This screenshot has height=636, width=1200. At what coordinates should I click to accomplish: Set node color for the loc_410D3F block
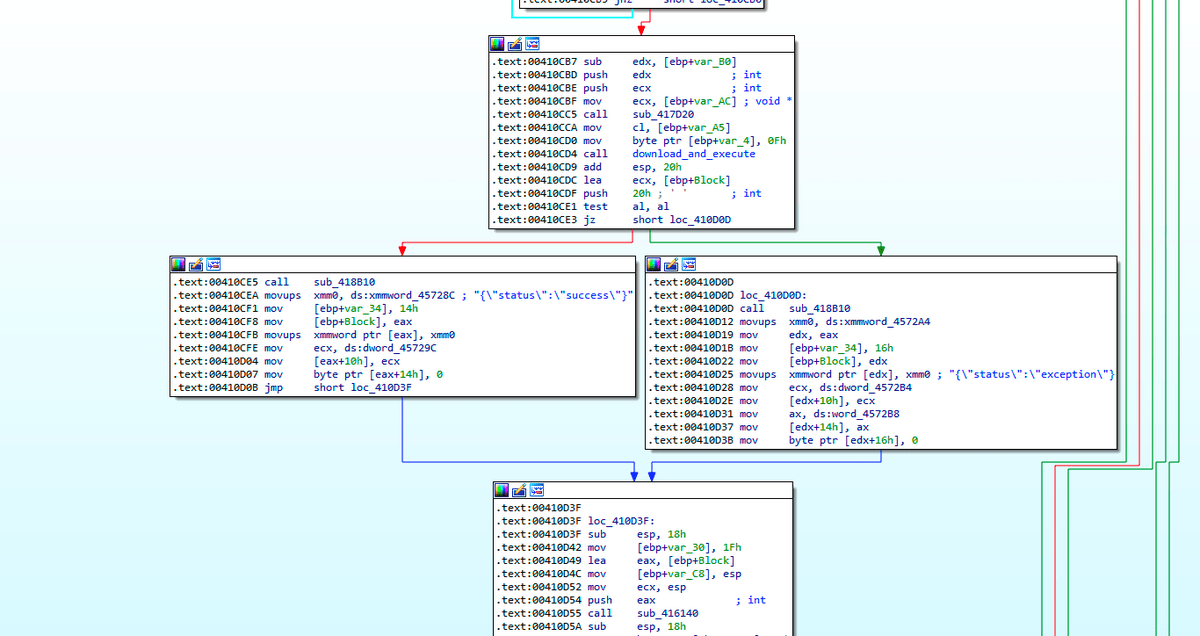tap(503, 490)
